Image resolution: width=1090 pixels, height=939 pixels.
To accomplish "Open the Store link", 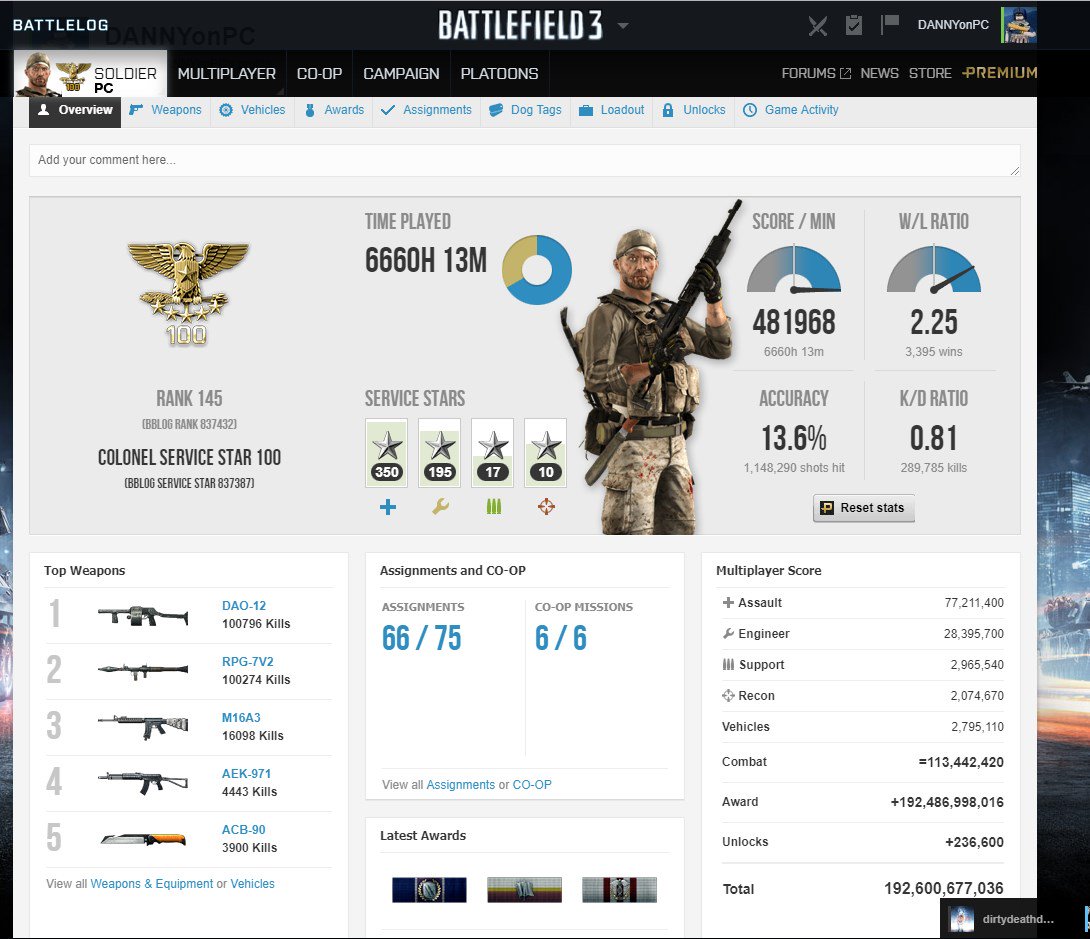I will (930, 73).
